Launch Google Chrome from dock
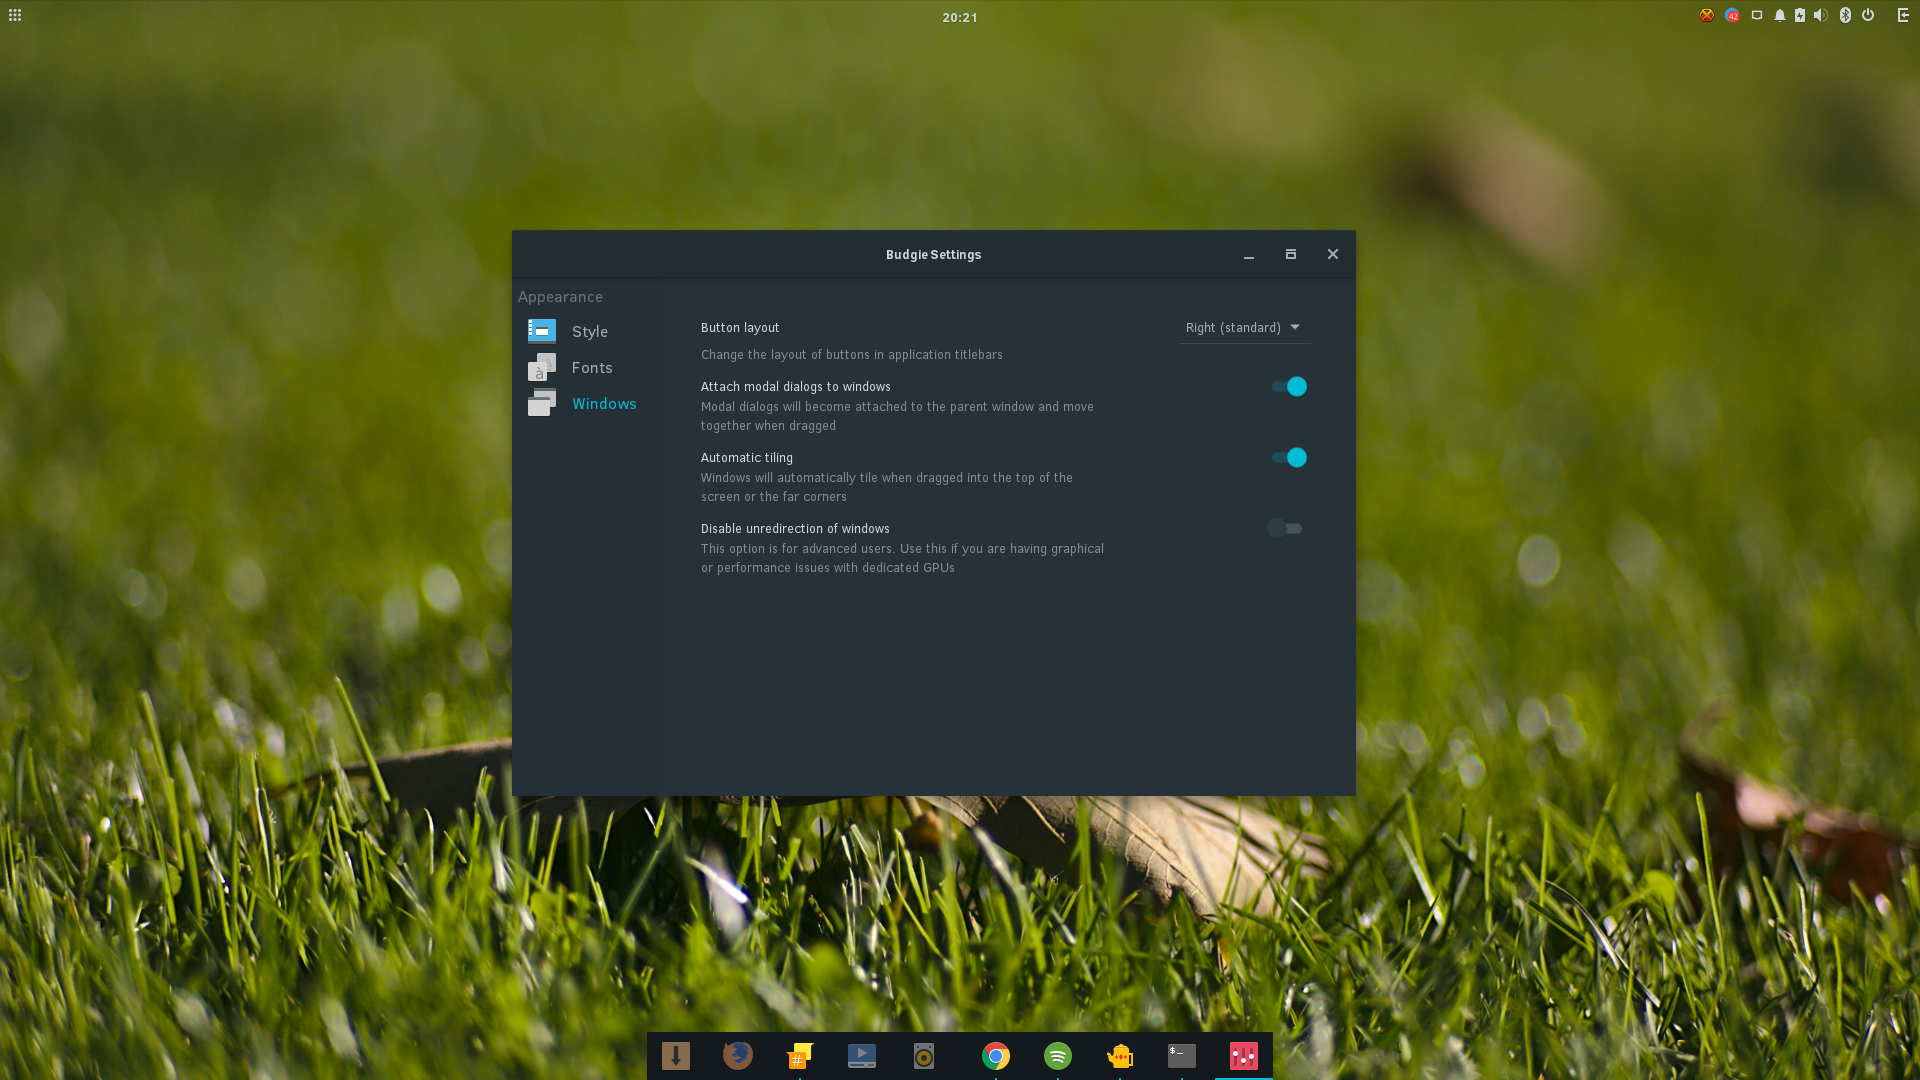The height and width of the screenshot is (1080, 1920). [996, 1056]
